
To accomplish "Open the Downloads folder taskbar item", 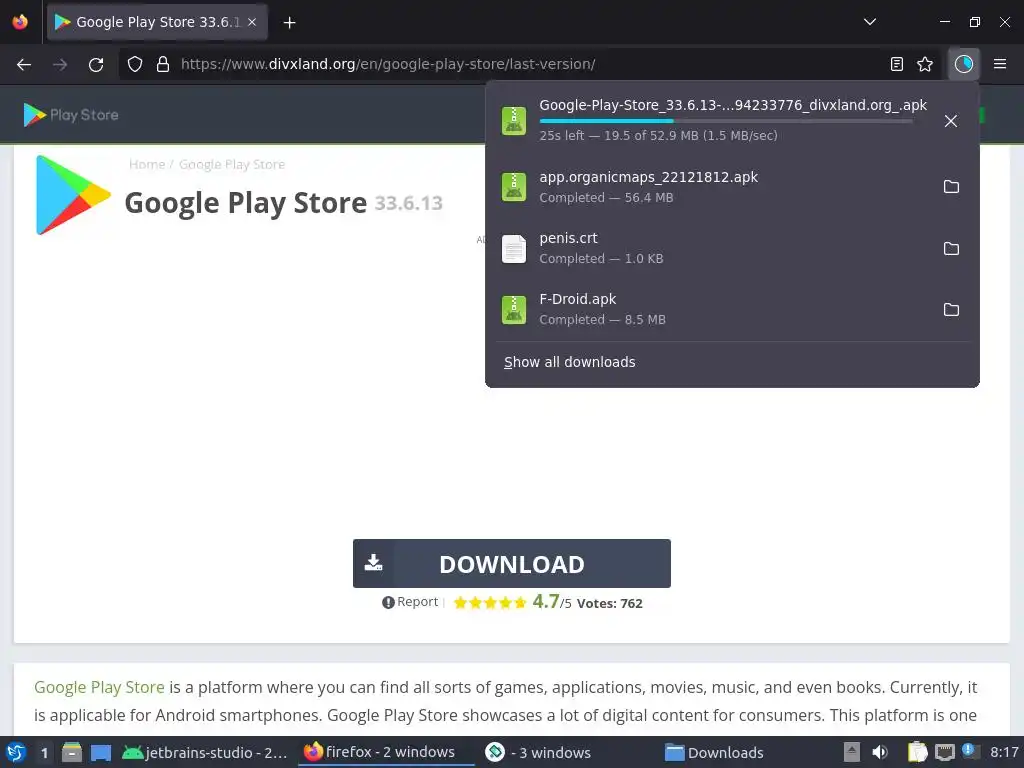I will coord(714,752).
